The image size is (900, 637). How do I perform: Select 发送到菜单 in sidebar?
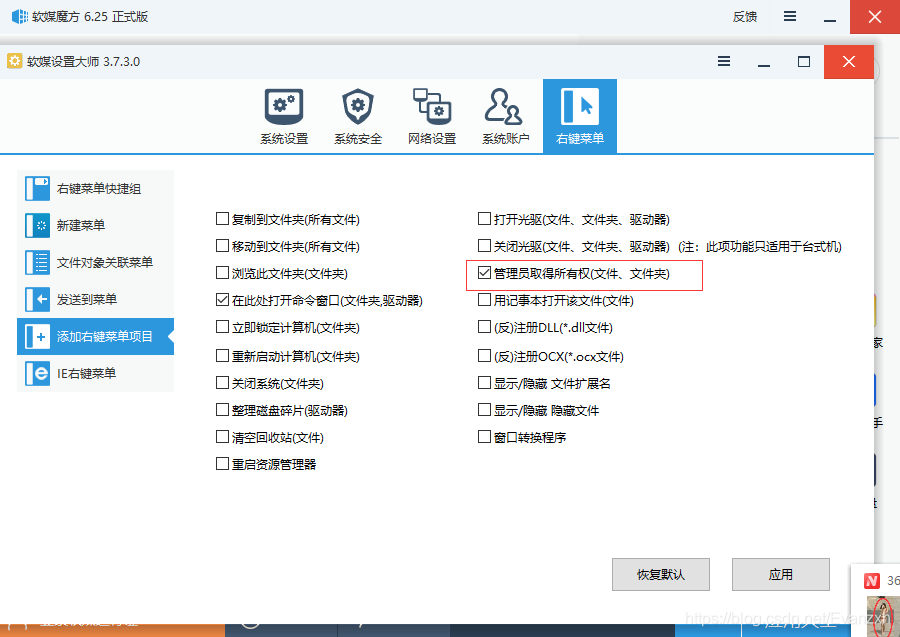coord(95,300)
